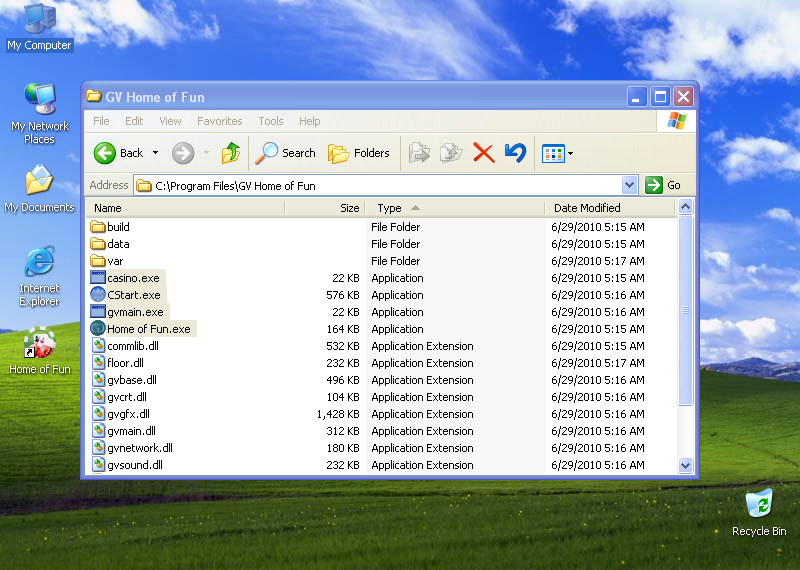Minimize the GV Home of Fun window
Screen dimensions: 800x570
coord(637,96)
